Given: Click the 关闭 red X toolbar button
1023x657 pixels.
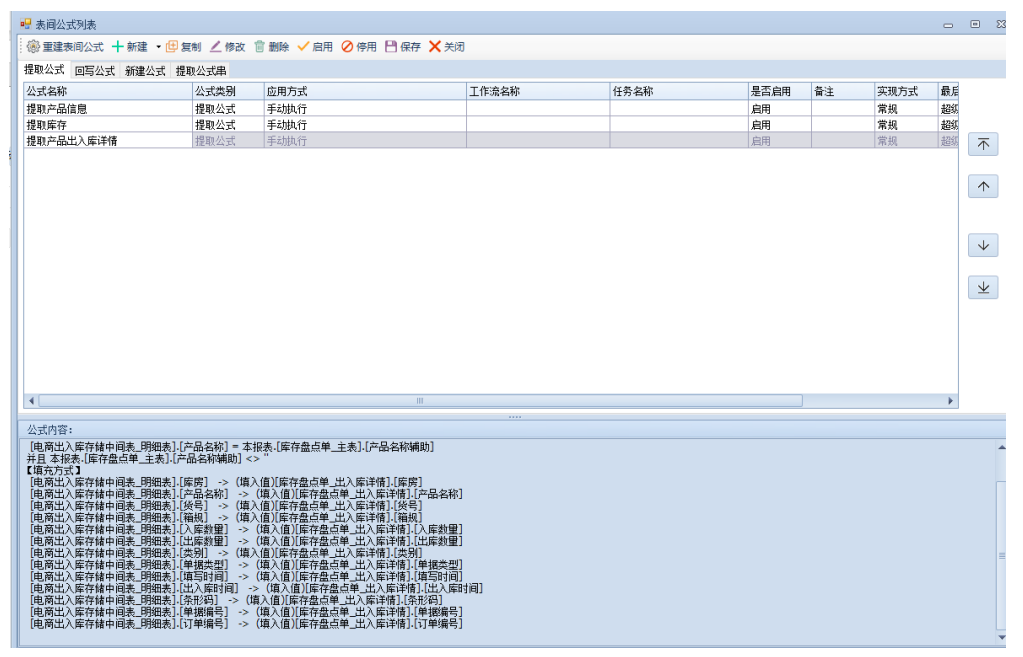Looking at the screenshot, I should click(x=446, y=47).
